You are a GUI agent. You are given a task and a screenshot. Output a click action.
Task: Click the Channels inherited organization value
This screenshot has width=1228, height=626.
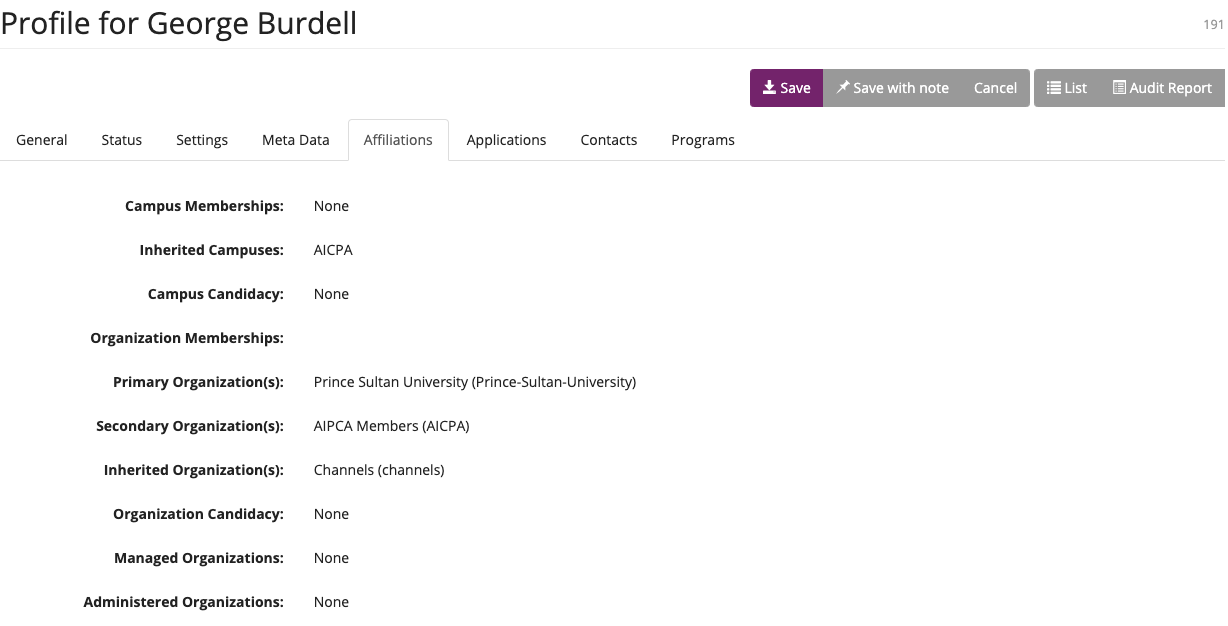tap(378, 470)
